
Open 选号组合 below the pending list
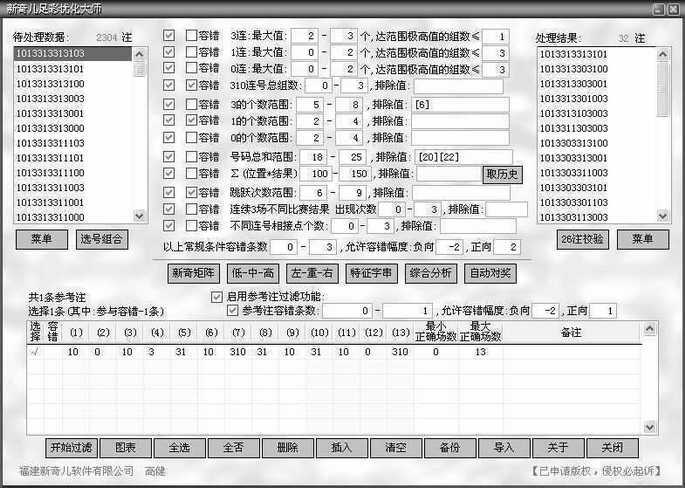click(x=104, y=239)
